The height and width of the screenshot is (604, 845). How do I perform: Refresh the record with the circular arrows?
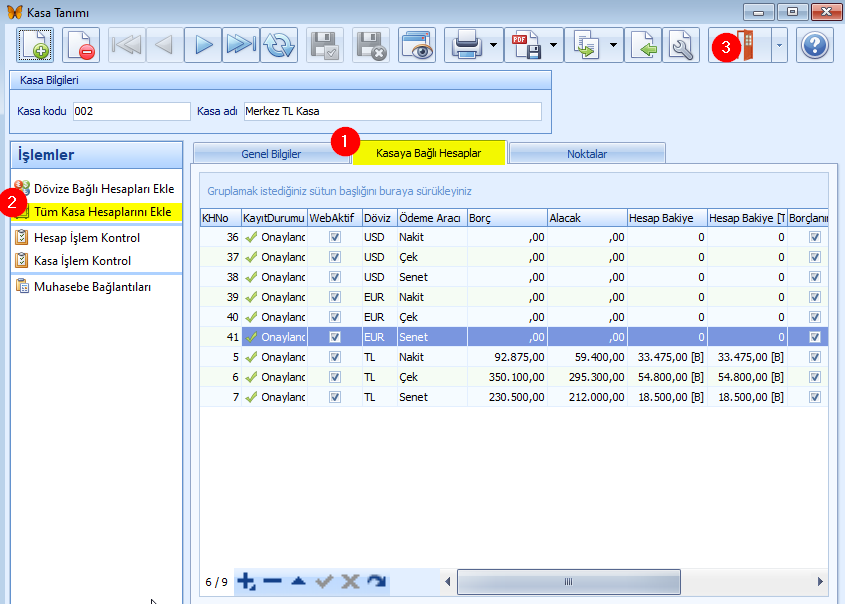[x=279, y=45]
